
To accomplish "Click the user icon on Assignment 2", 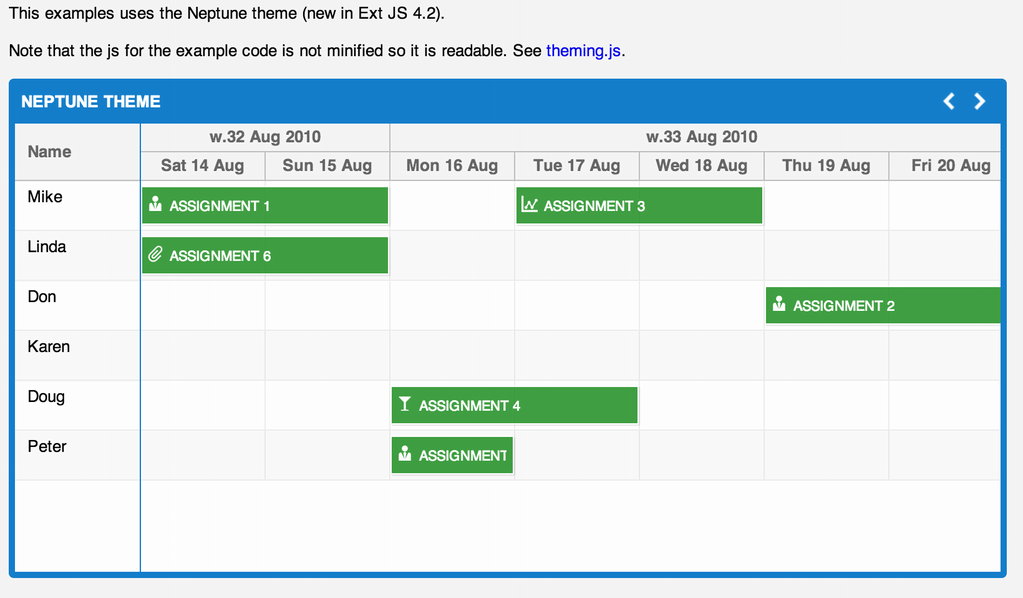I will (779, 304).
